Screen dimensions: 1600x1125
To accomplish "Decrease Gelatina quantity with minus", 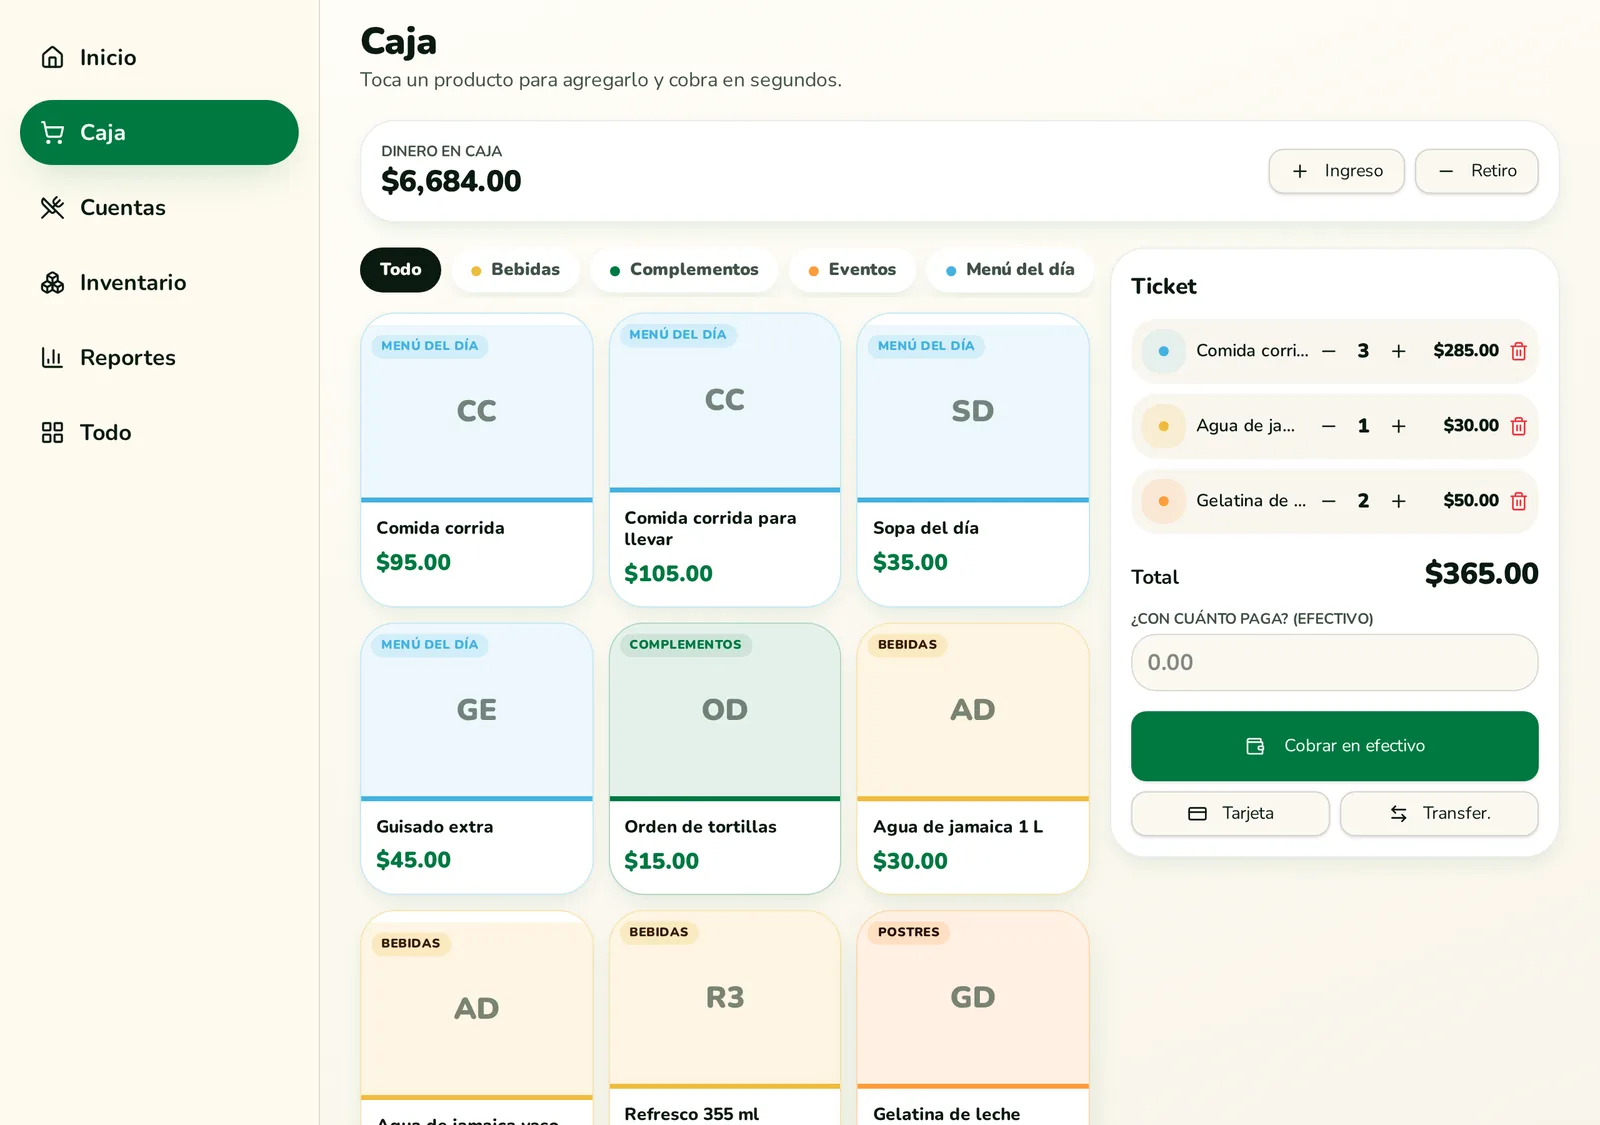I will coord(1328,501).
